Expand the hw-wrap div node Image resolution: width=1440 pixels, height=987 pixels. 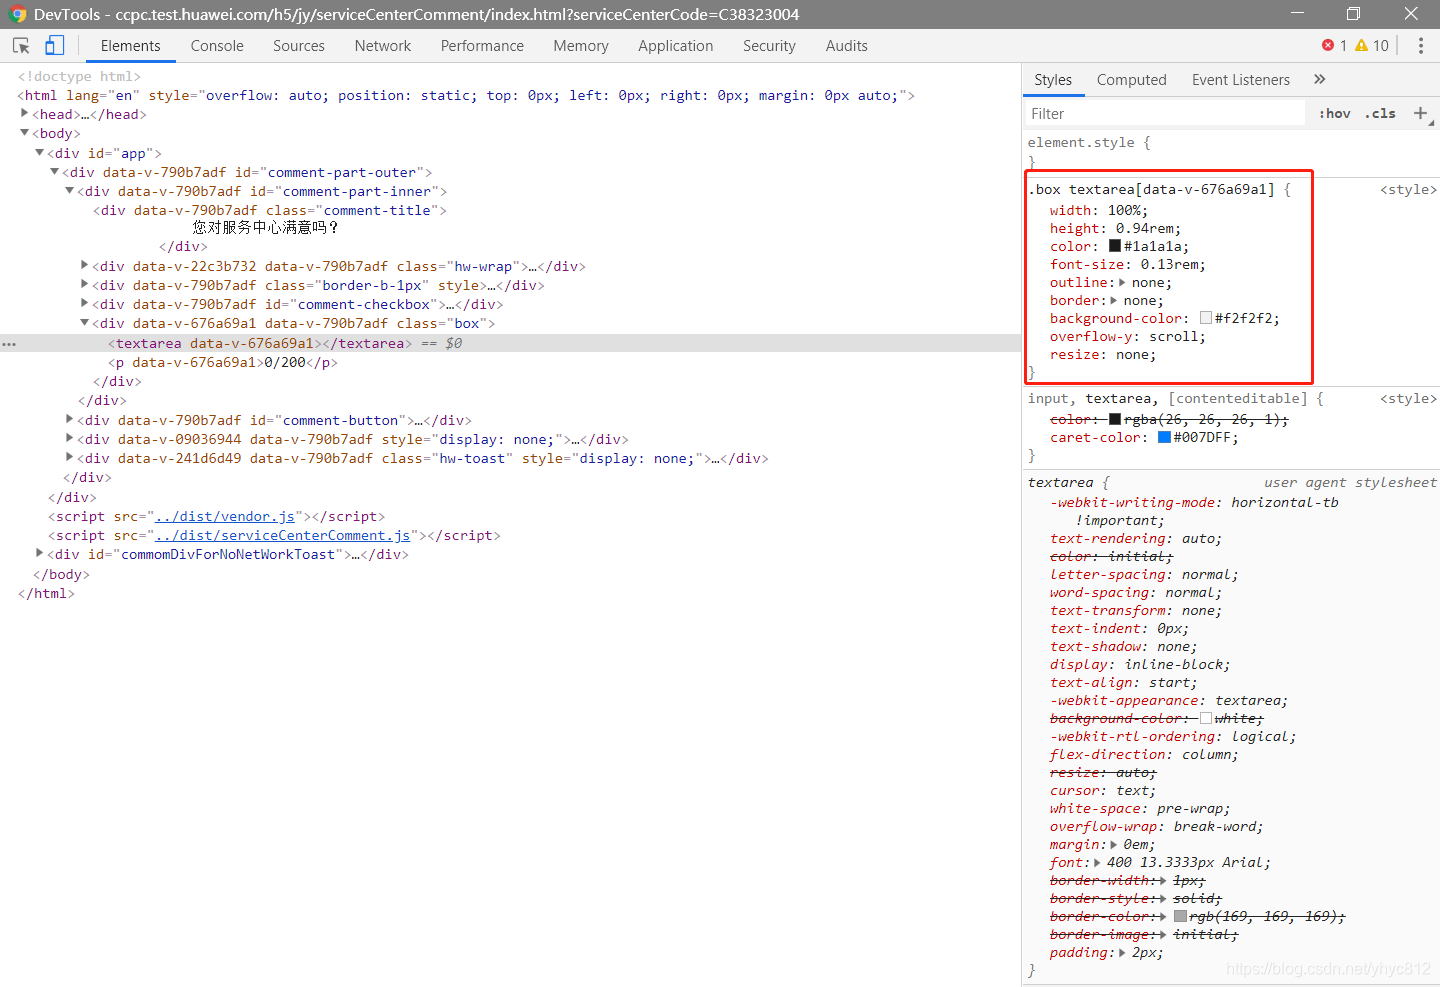click(x=85, y=265)
